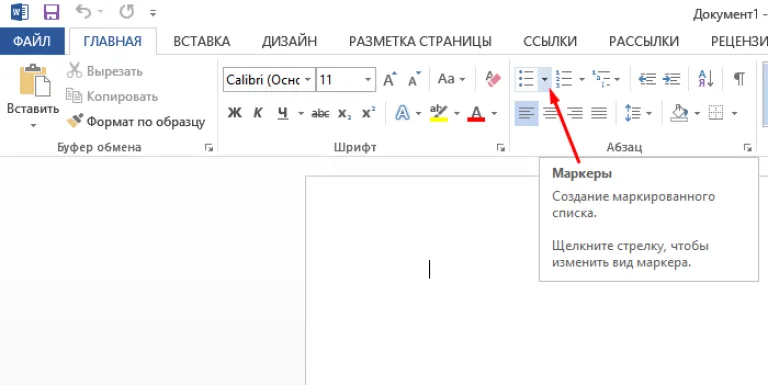Open the Customize Quick Access Toolbar arrow
Viewport: 768px width, 385px height.
(153, 13)
